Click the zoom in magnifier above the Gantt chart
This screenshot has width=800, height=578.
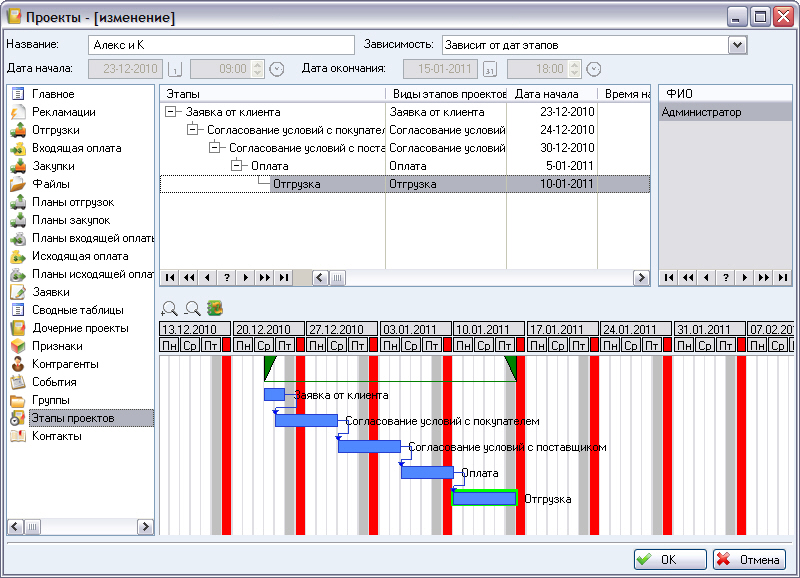coord(169,309)
